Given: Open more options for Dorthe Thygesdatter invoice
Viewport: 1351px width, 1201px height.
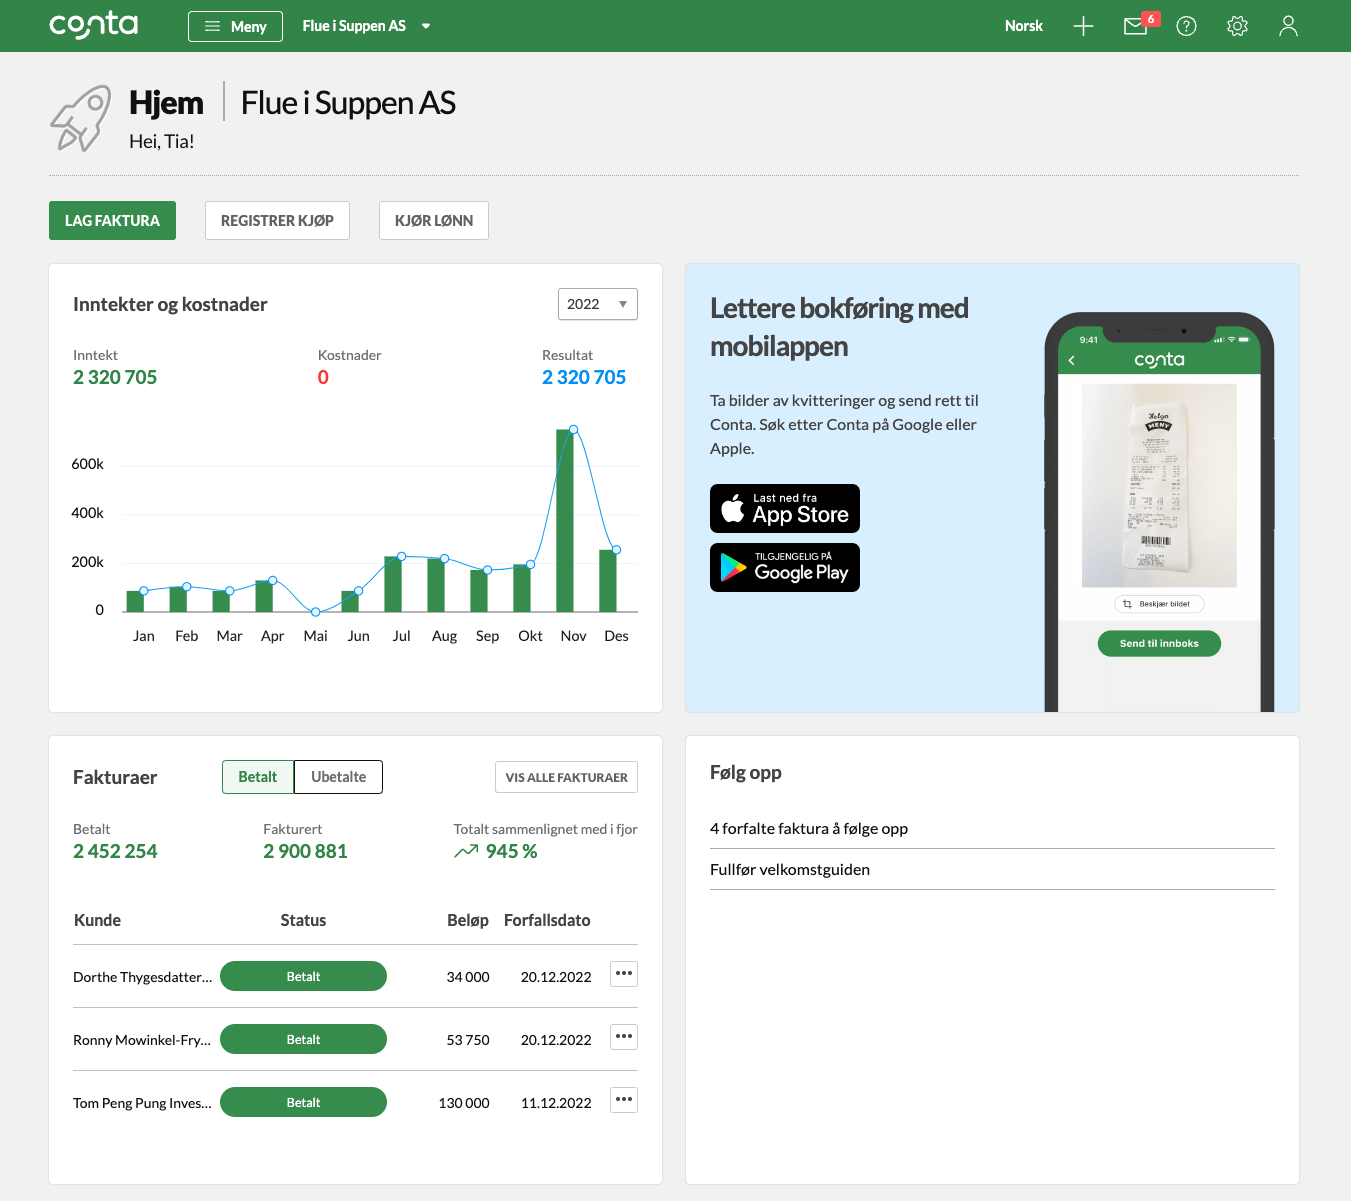Looking at the screenshot, I should pyautogui.click(x=624, y=974).
